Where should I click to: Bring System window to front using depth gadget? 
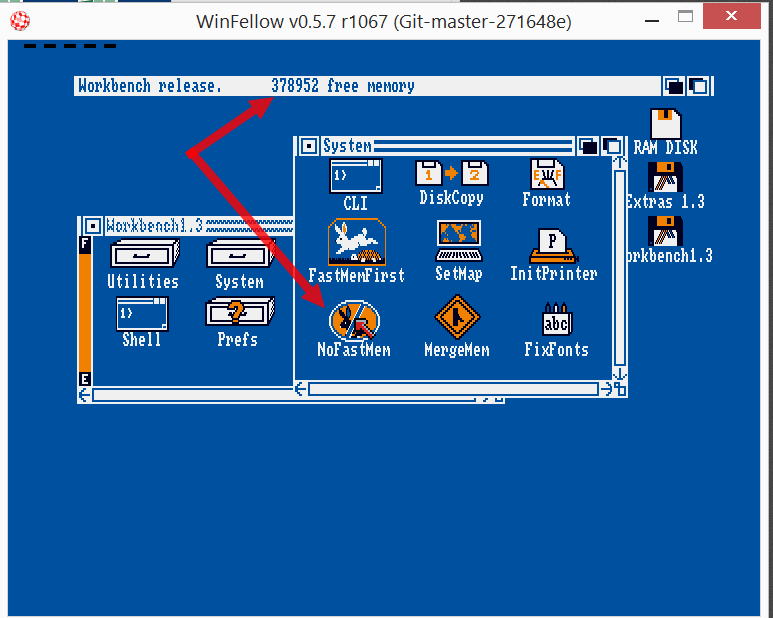pos(613,146)
